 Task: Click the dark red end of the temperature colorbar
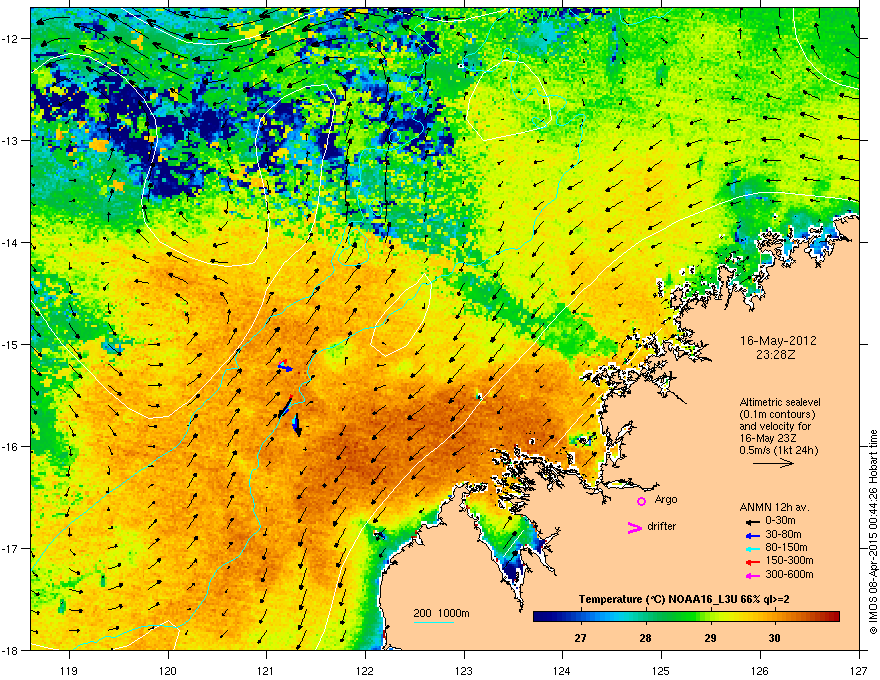pos(833,617)
